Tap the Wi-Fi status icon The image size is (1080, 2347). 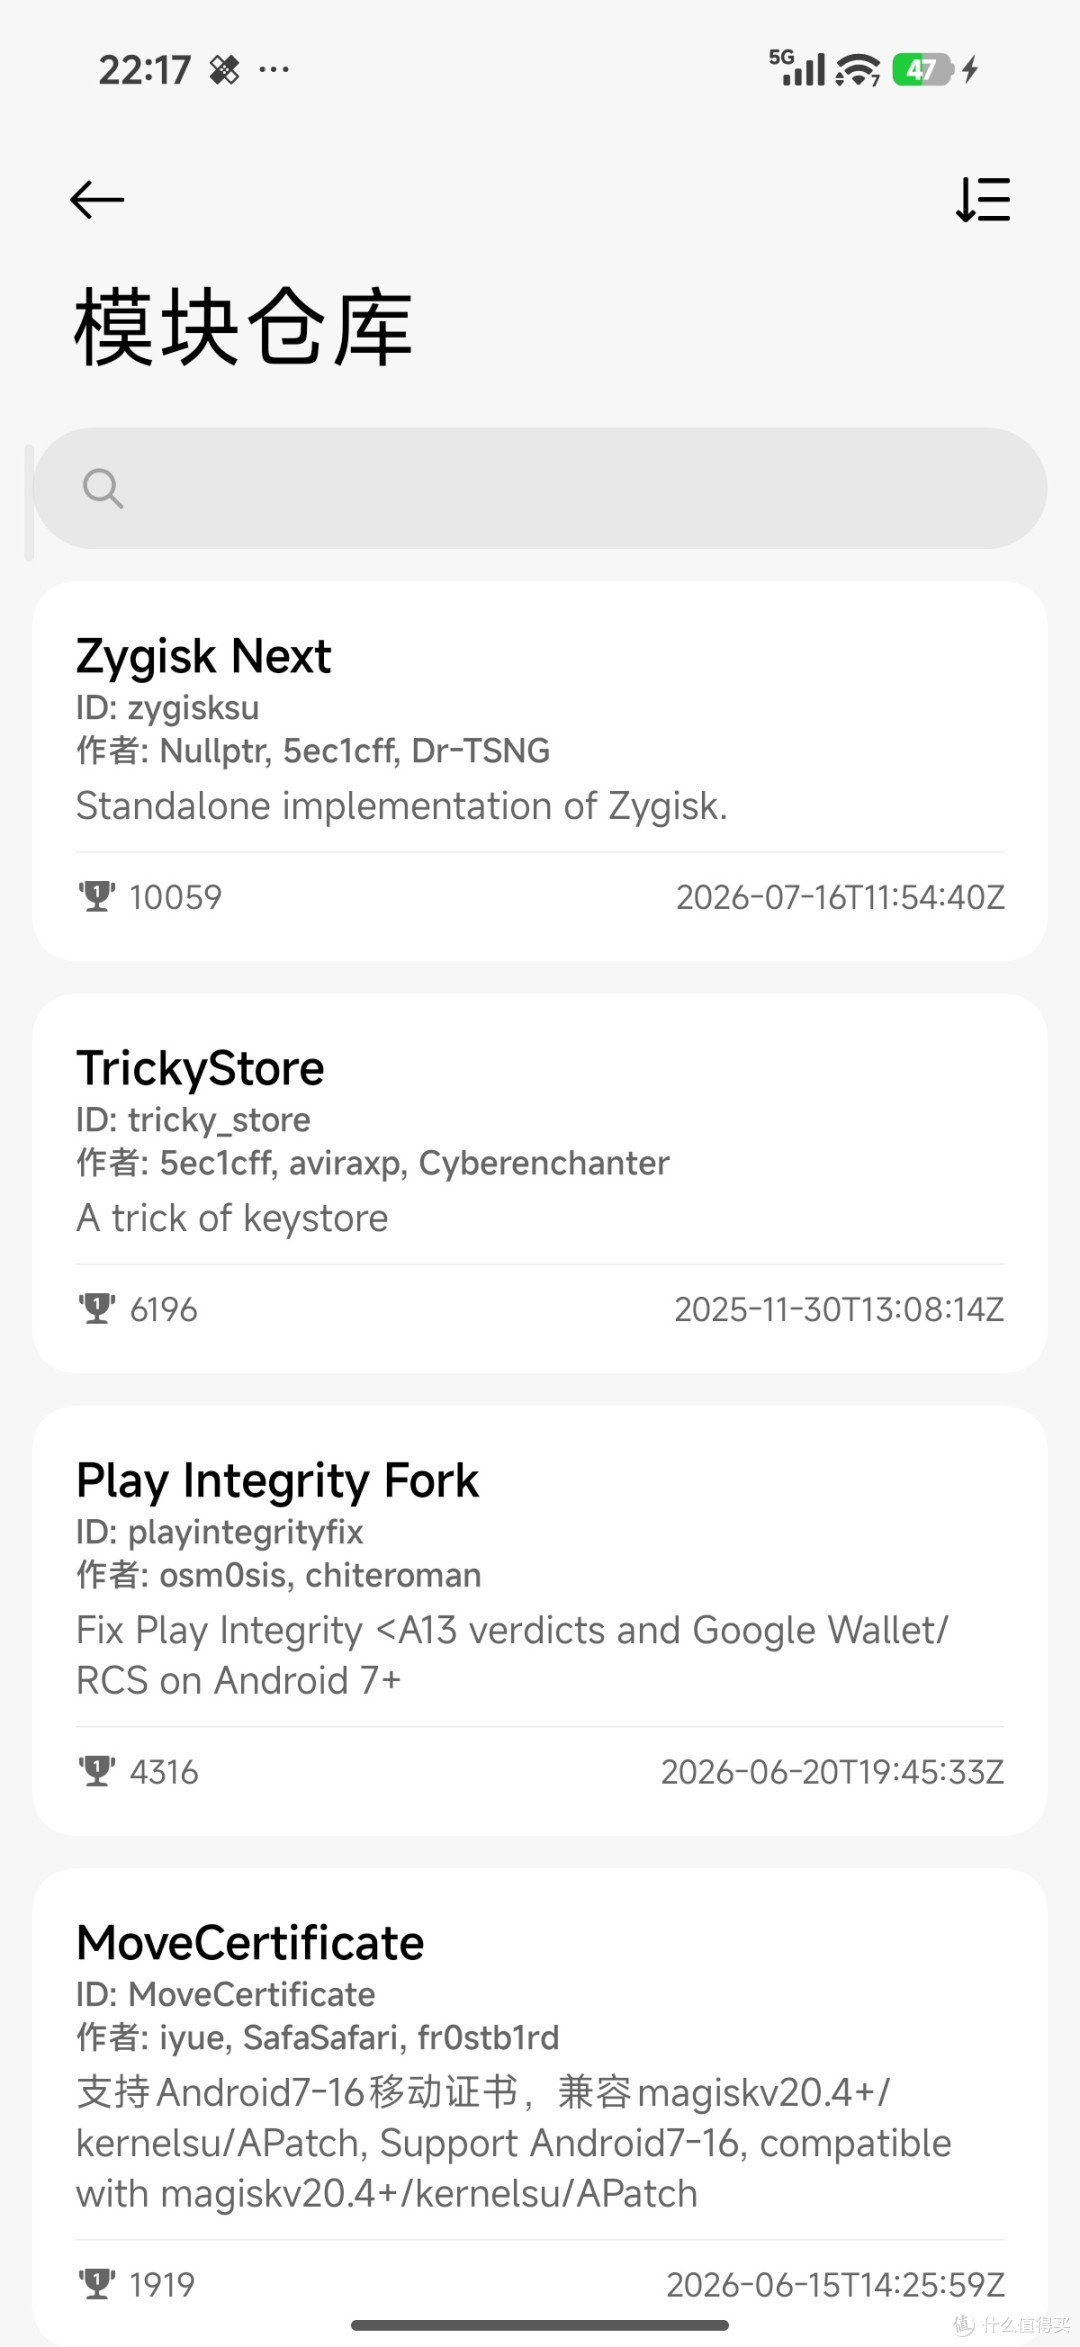point(858,70)
